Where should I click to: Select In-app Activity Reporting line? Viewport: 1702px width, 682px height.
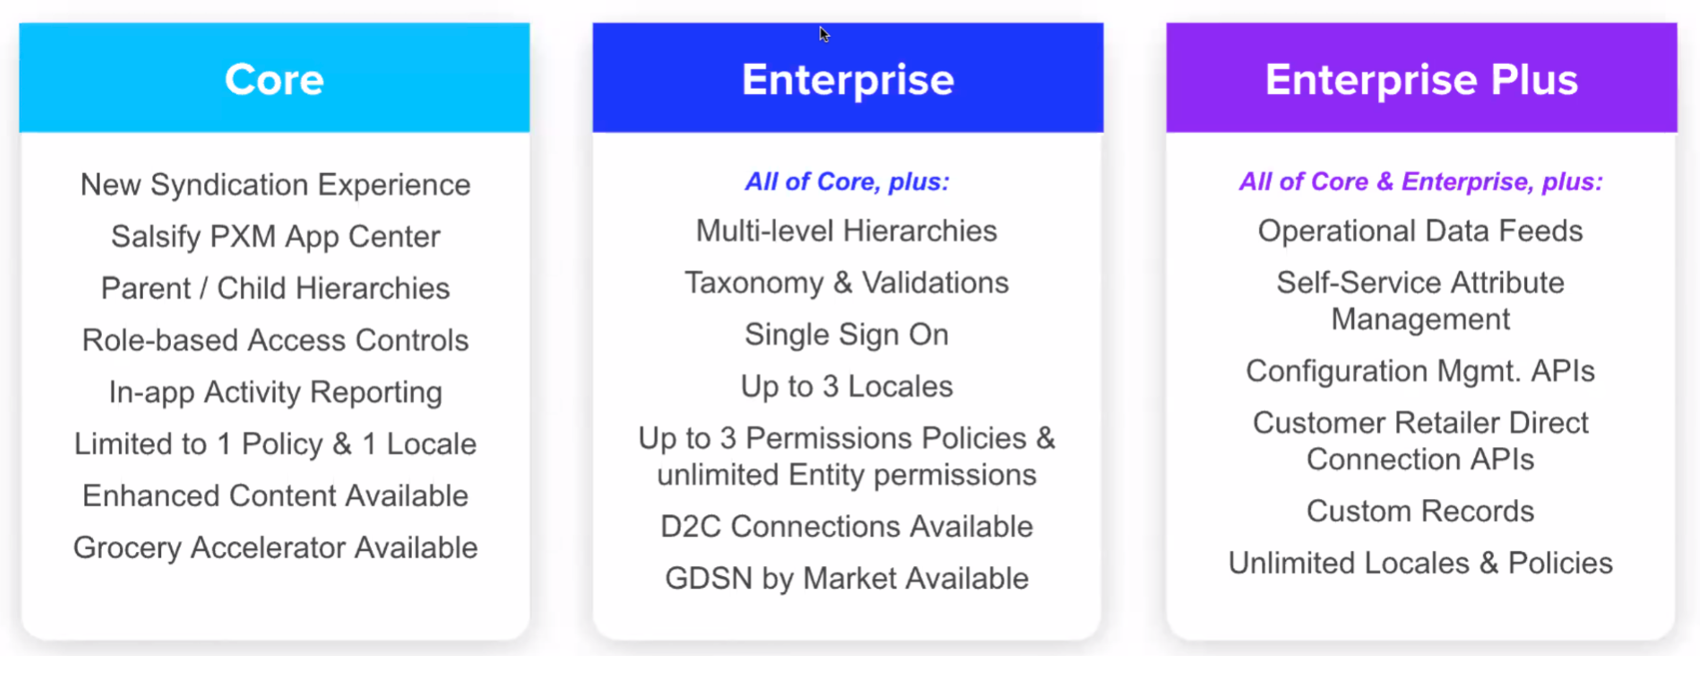point(275,392)
